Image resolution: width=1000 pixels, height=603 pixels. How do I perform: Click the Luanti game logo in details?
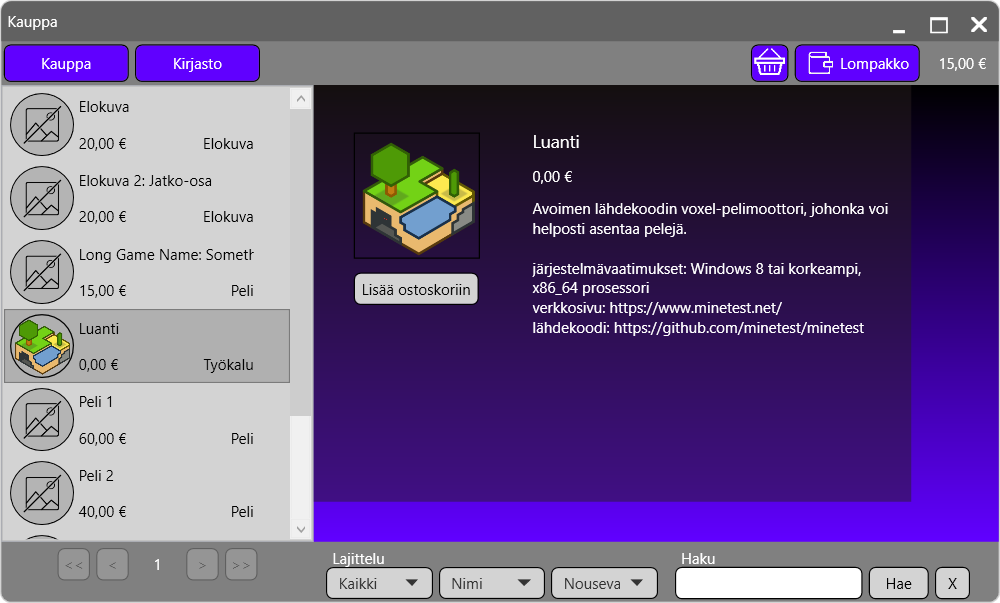click(416, 196)
